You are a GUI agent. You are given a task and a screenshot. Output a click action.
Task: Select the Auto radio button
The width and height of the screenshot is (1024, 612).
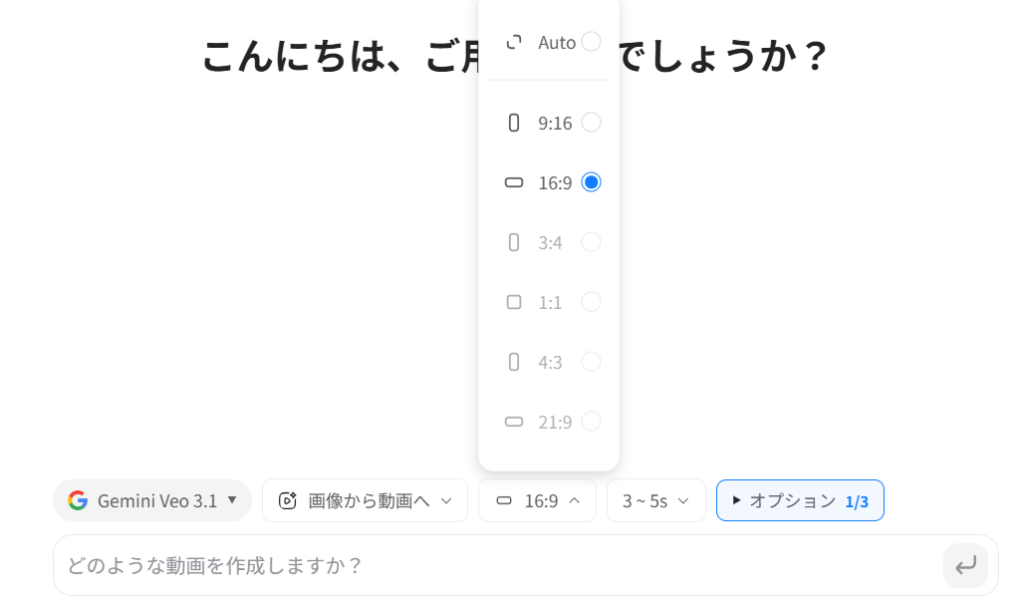click(x=591, y=42)
